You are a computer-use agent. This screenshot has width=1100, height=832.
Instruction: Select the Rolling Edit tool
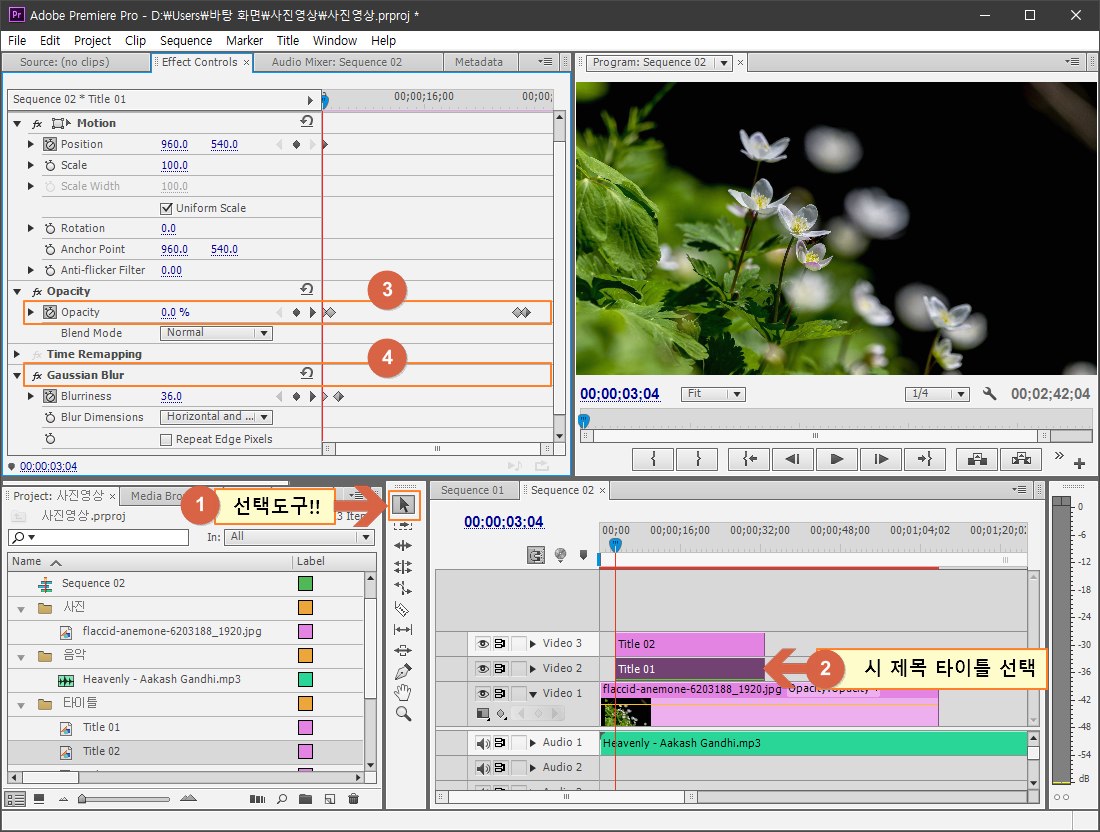(403, 567)
